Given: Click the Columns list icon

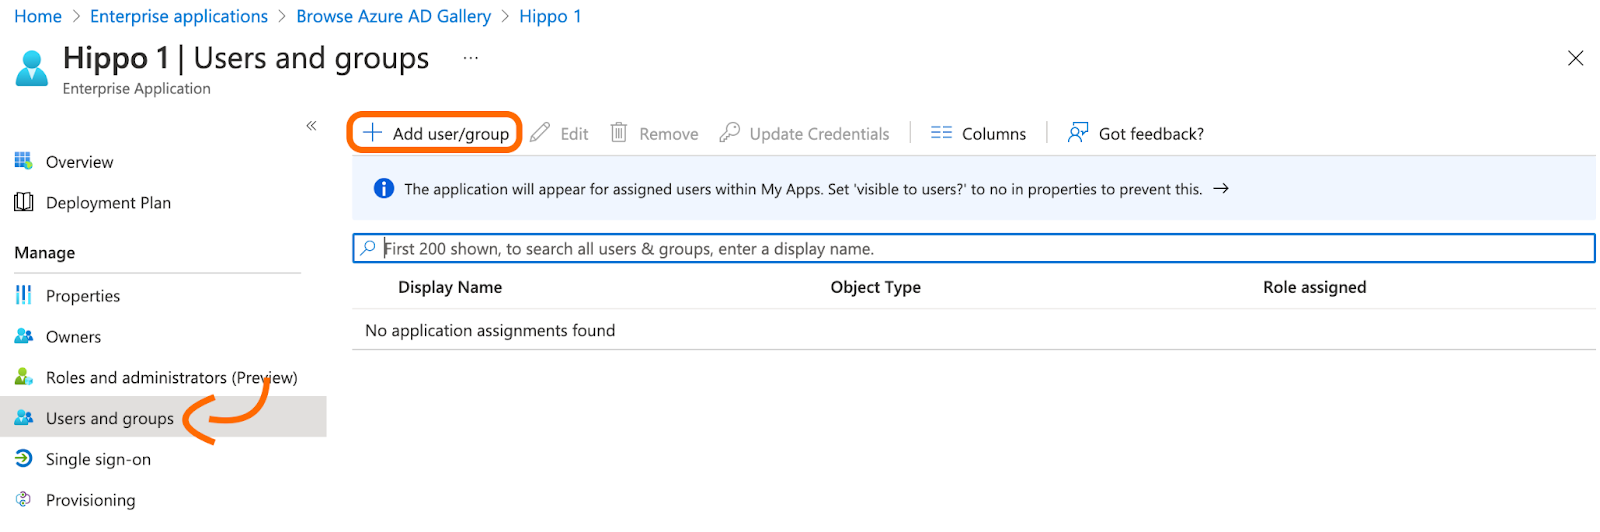Looking at the screenshot, I should 941,132.
